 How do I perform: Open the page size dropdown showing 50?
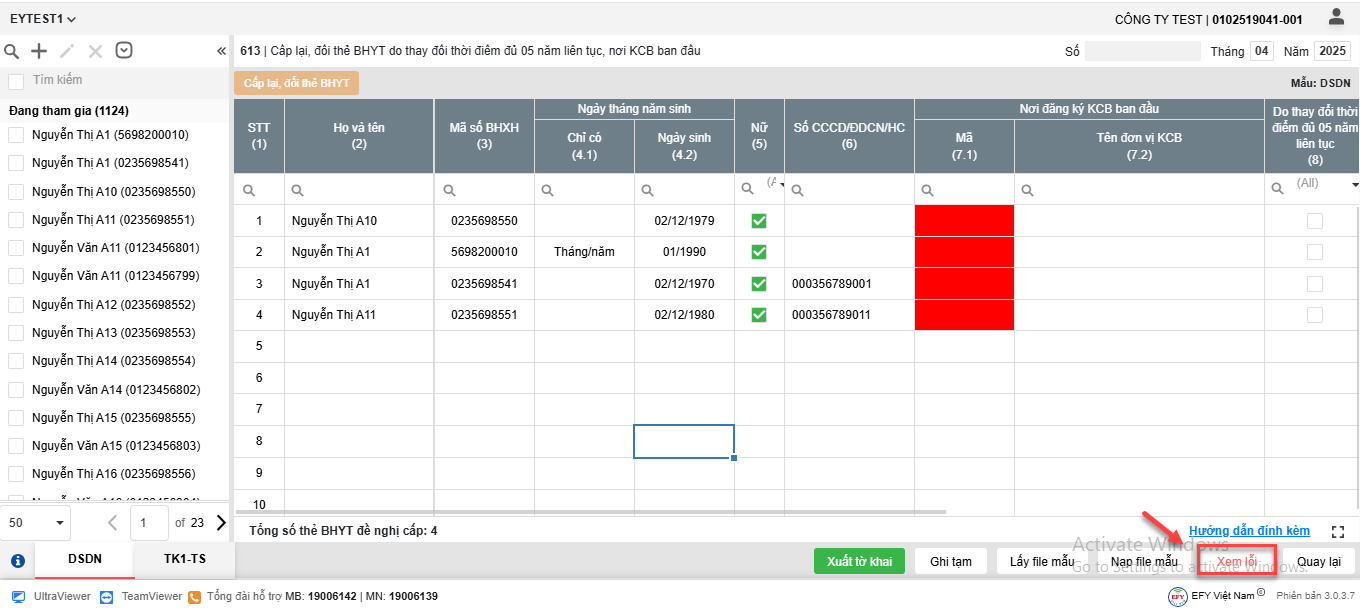(36, 522)
